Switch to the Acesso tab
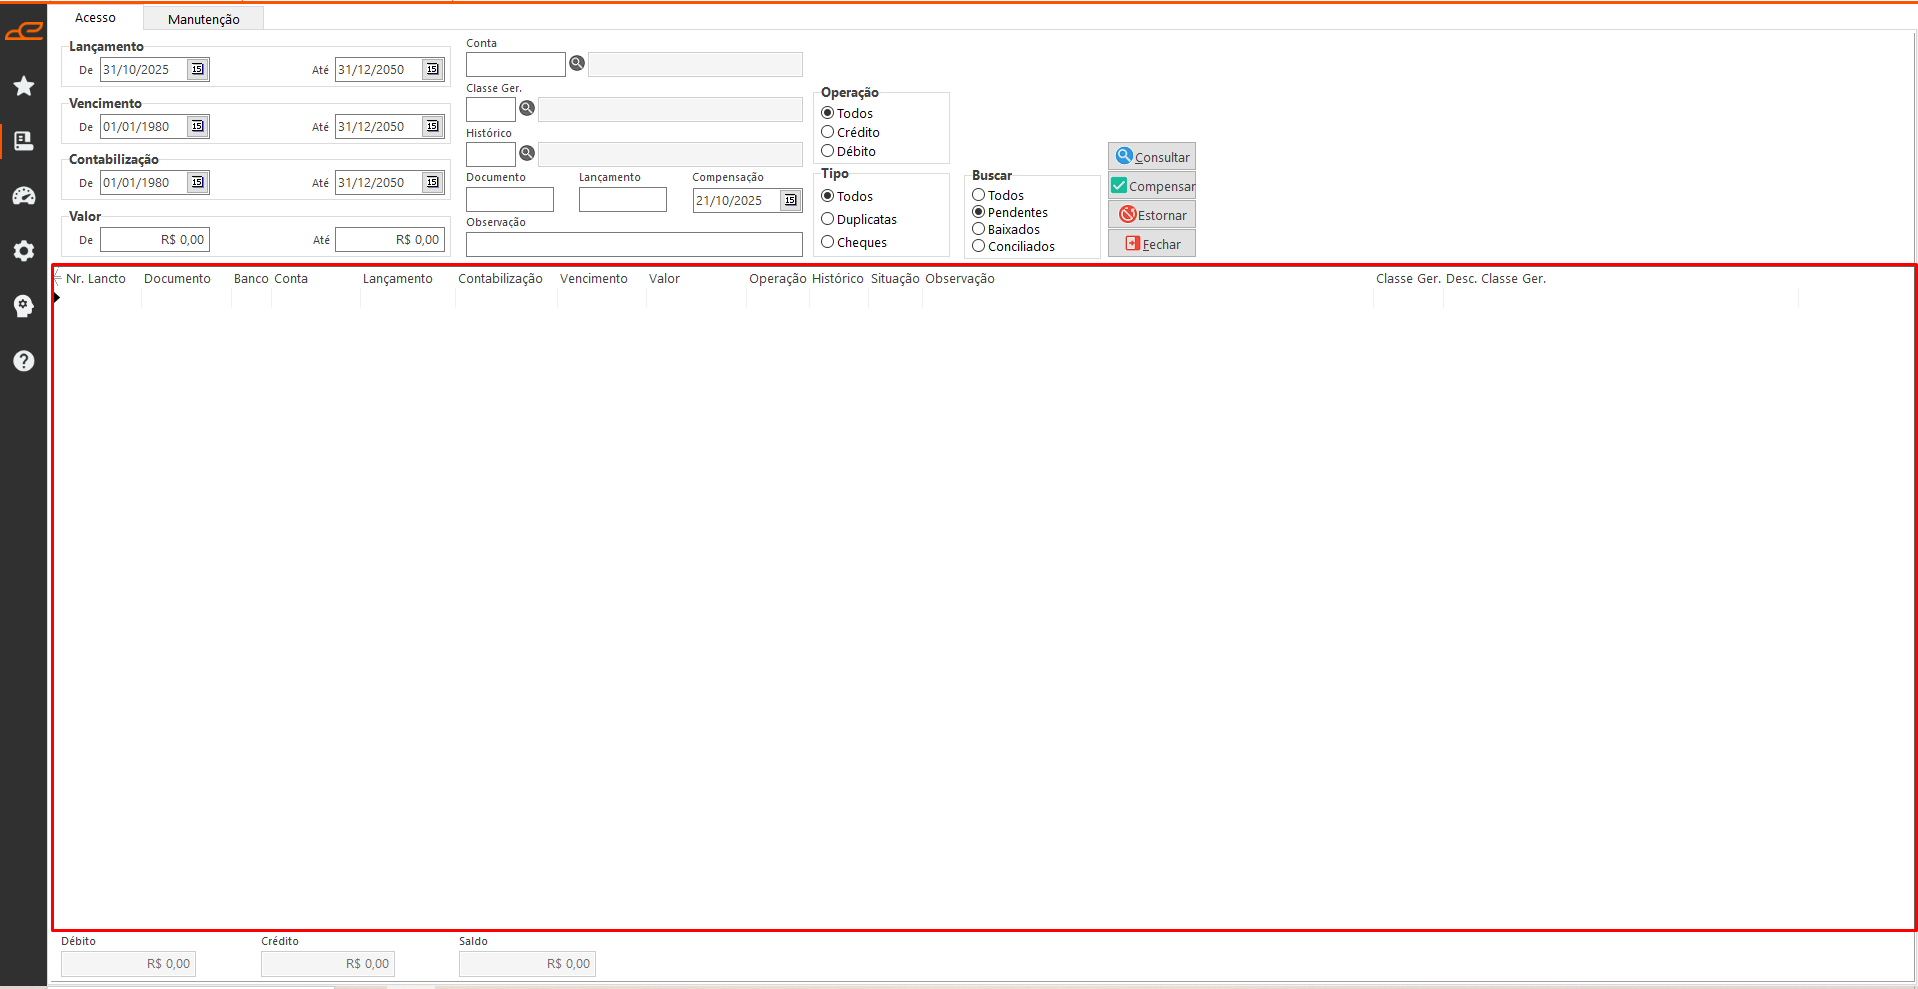Screen dimensions: 1918x989 [x=95, y=18]
